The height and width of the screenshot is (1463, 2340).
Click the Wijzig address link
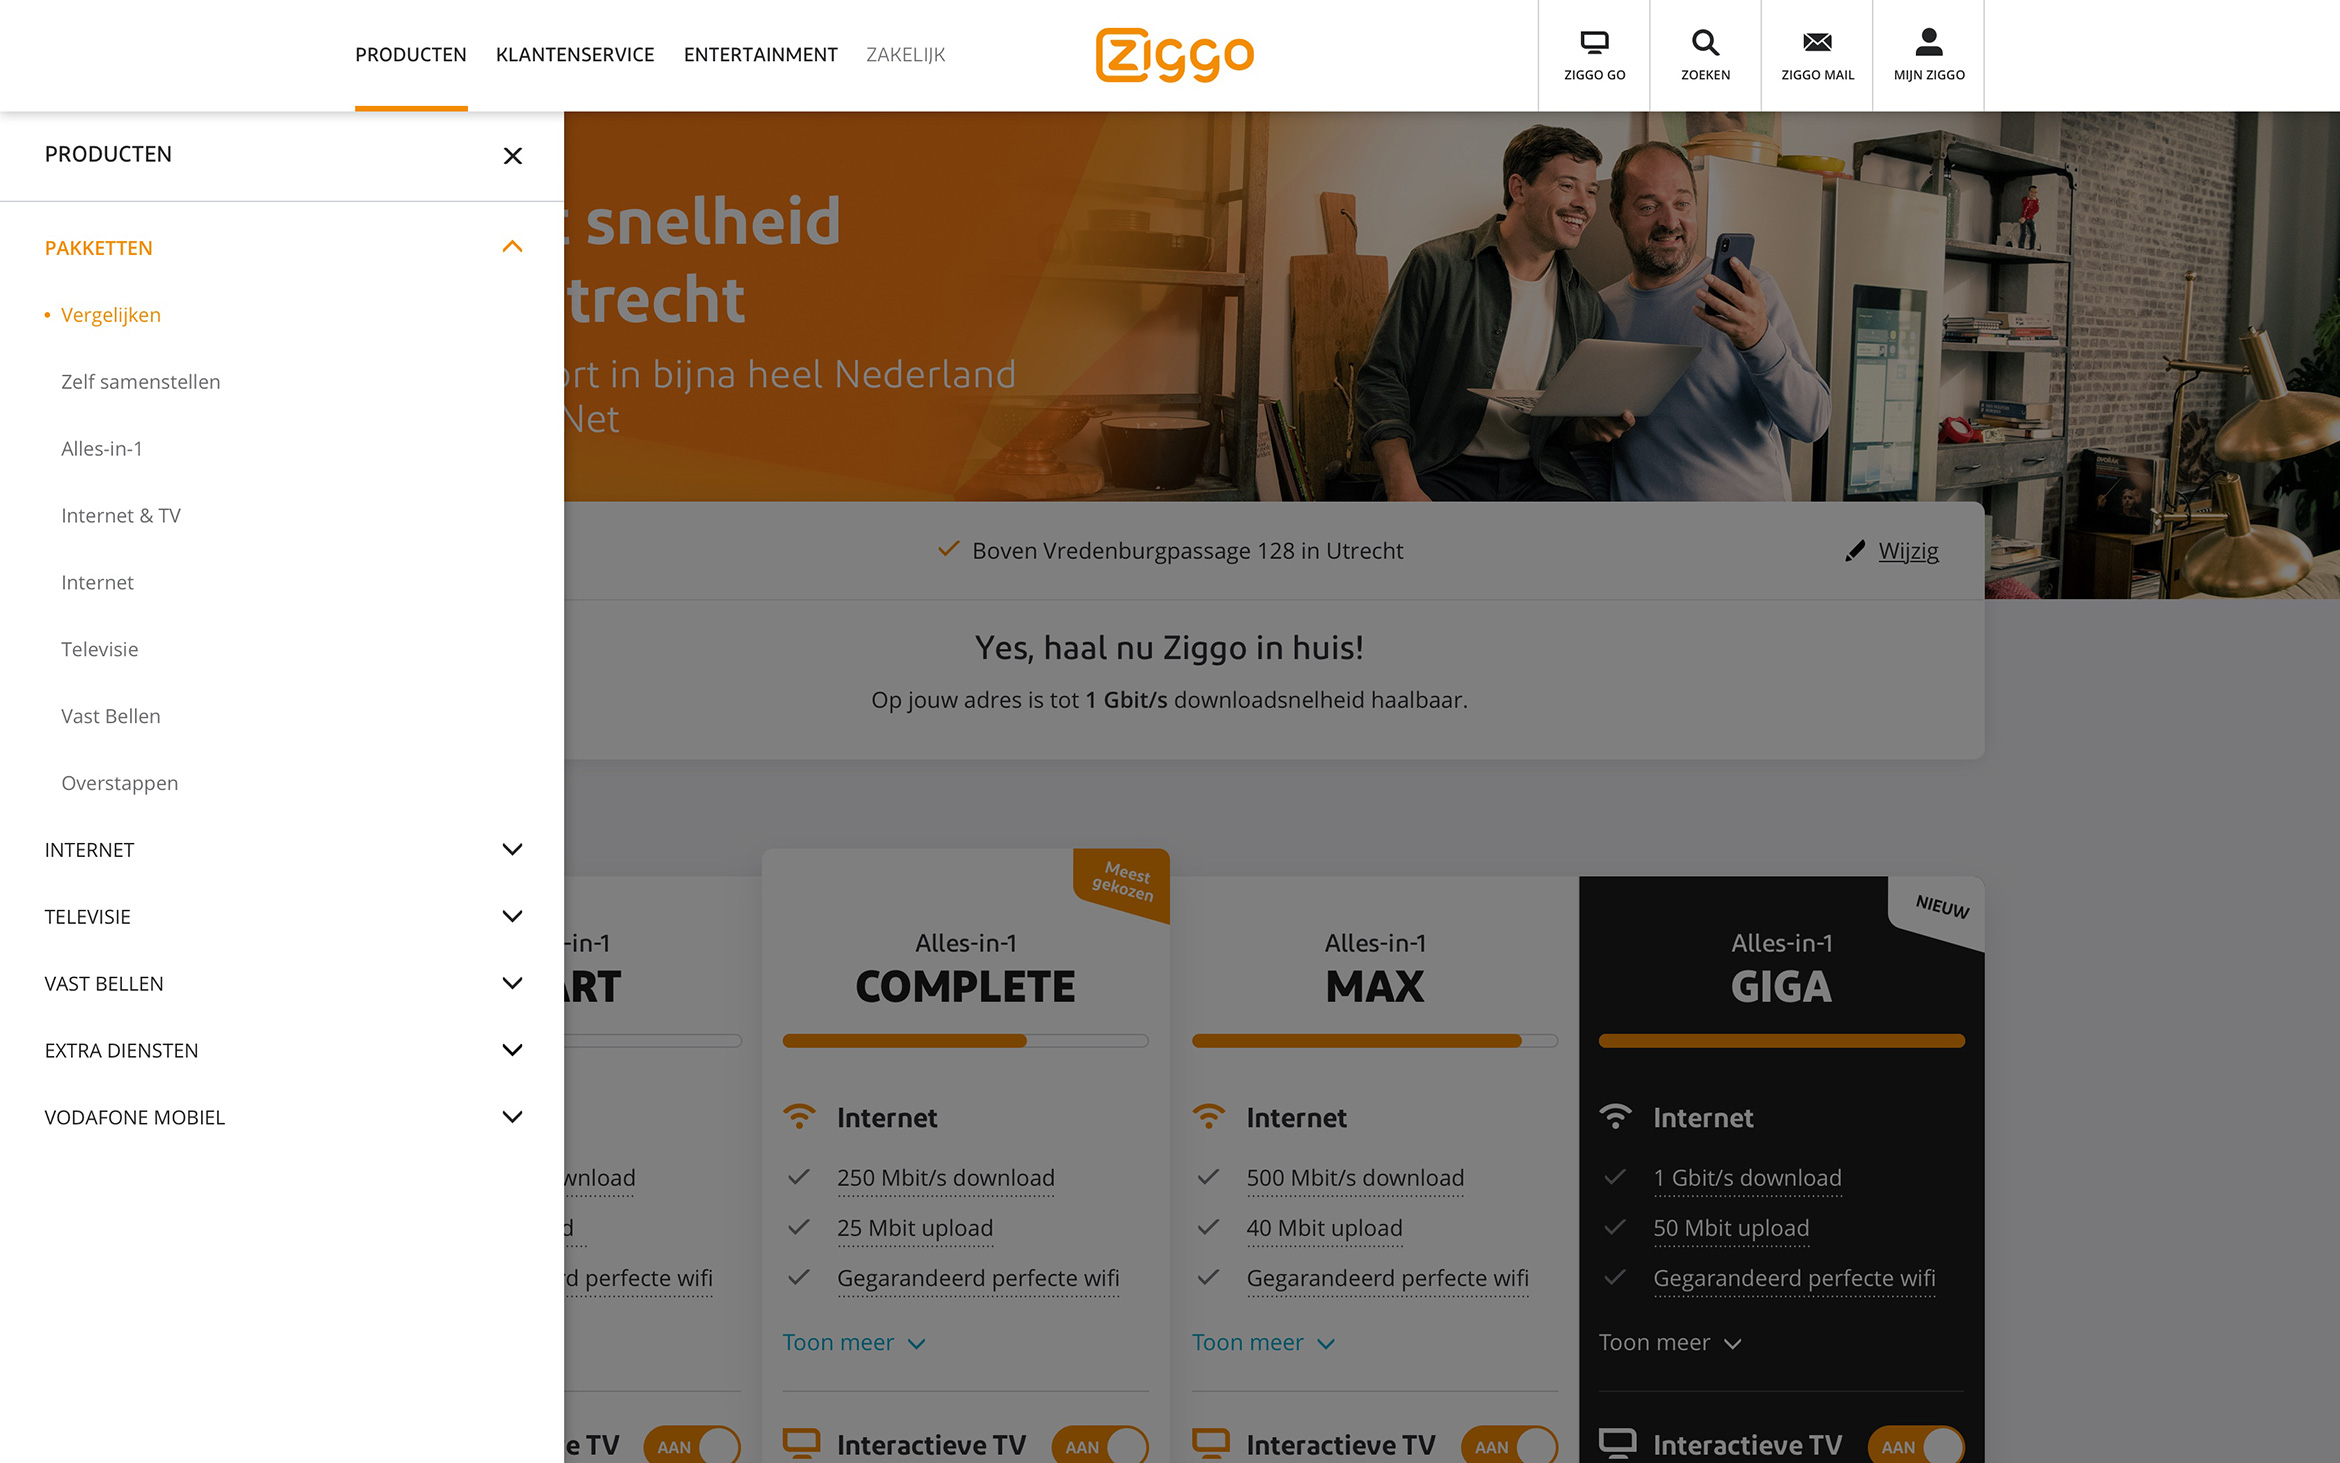coord(1908,551)
